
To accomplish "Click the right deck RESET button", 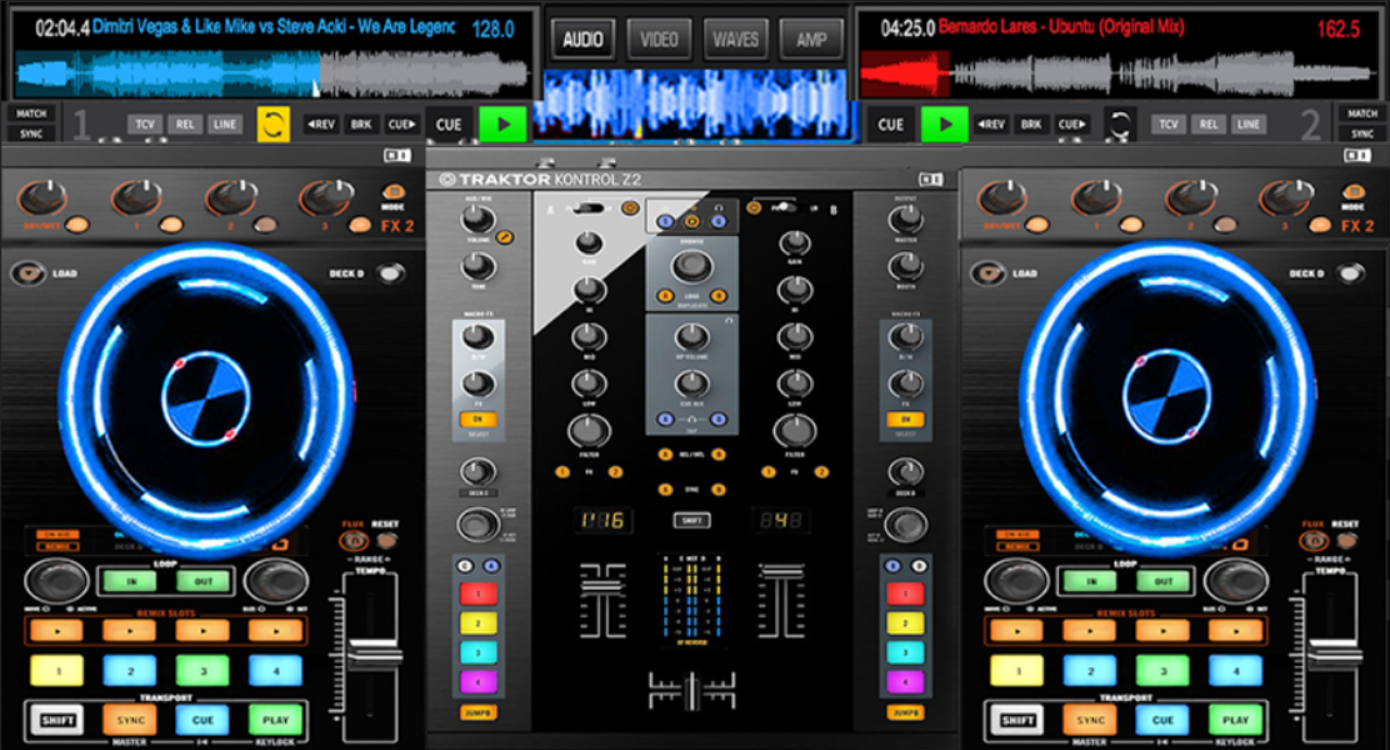I will coord(1345,540).
